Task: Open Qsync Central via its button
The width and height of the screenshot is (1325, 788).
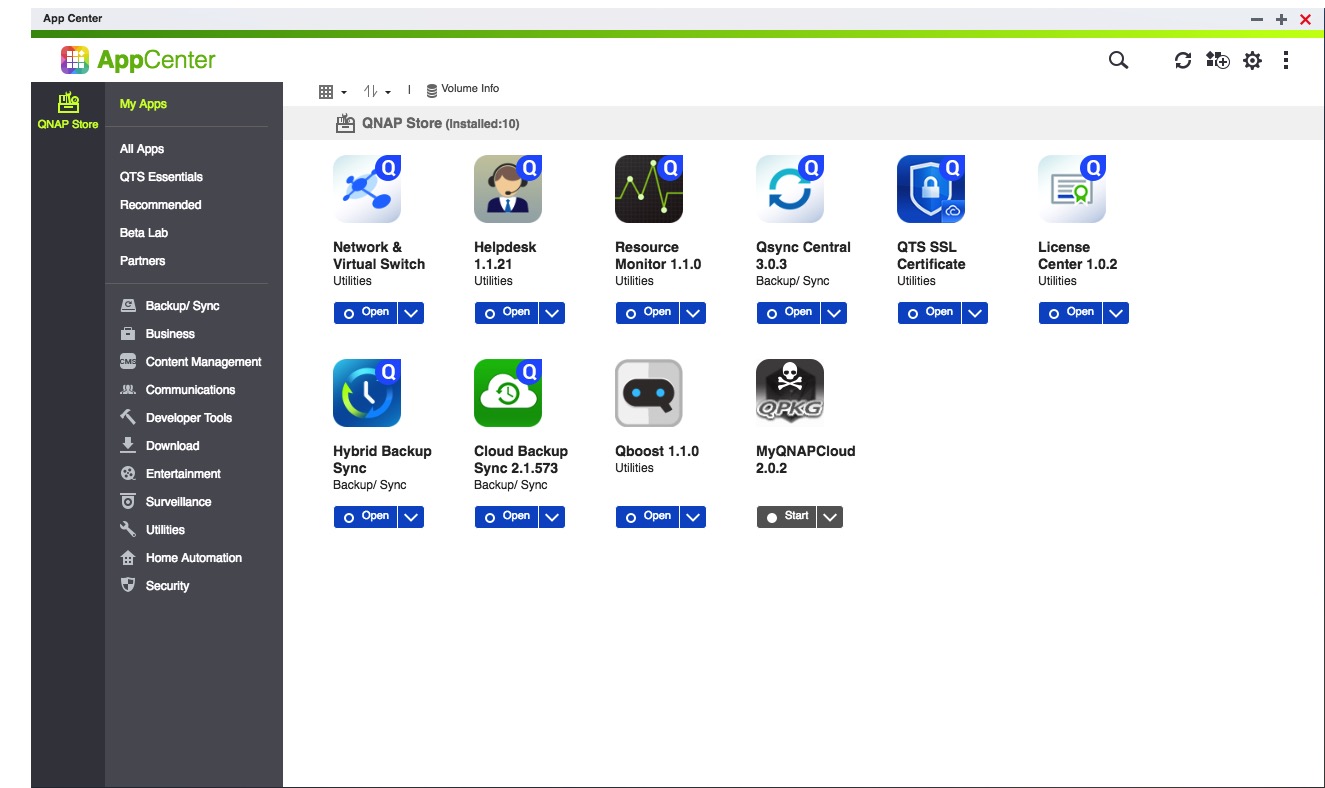Action: 788,313
